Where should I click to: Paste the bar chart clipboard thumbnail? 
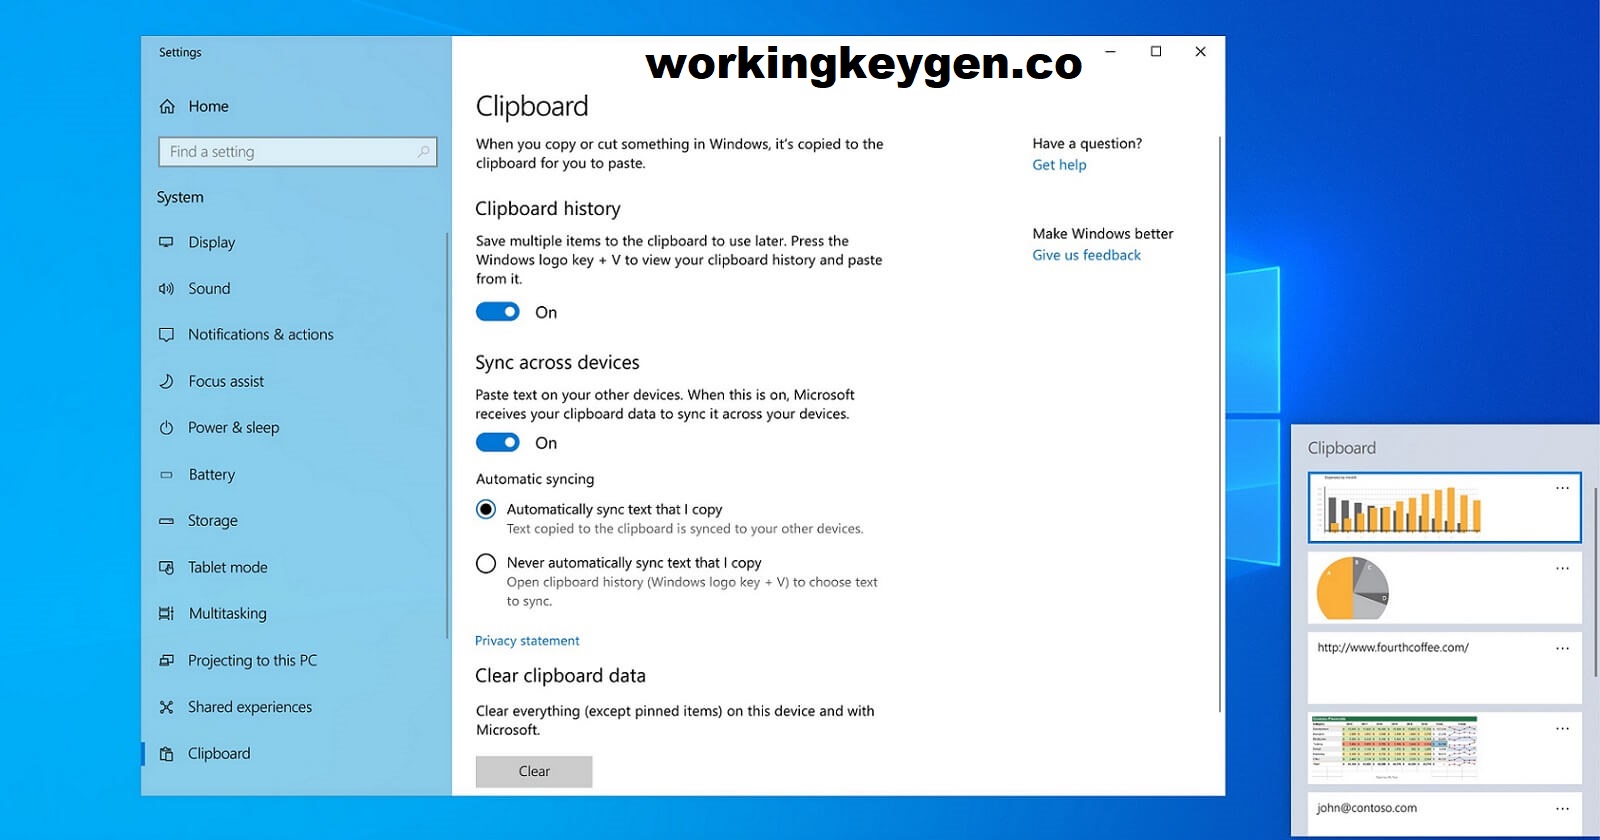tap(1444, 508)
